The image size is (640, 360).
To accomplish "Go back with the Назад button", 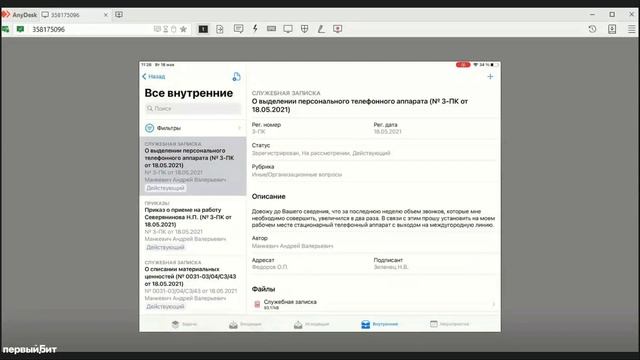I will pos(153,76).
